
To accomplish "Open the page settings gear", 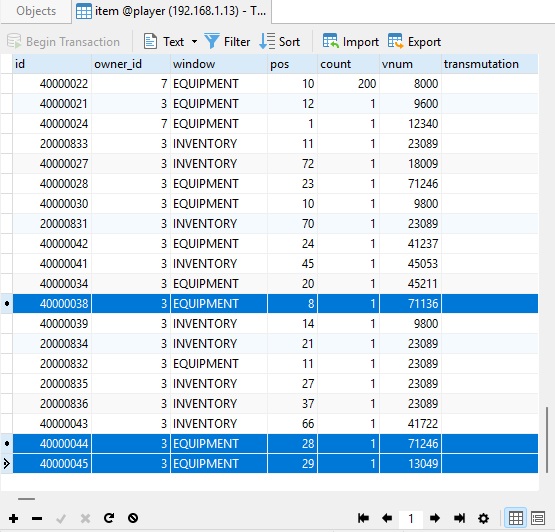I will (x=484, y=518).
